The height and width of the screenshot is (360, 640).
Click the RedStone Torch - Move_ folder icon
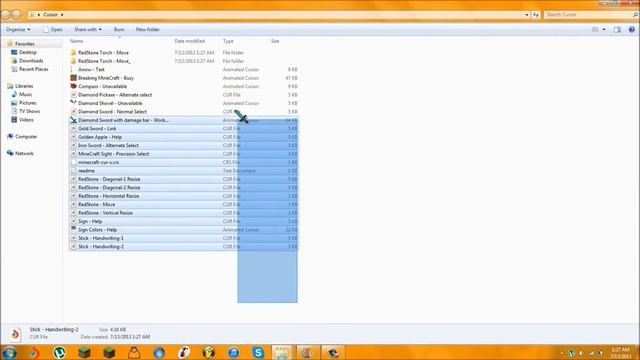click(73, 61)
